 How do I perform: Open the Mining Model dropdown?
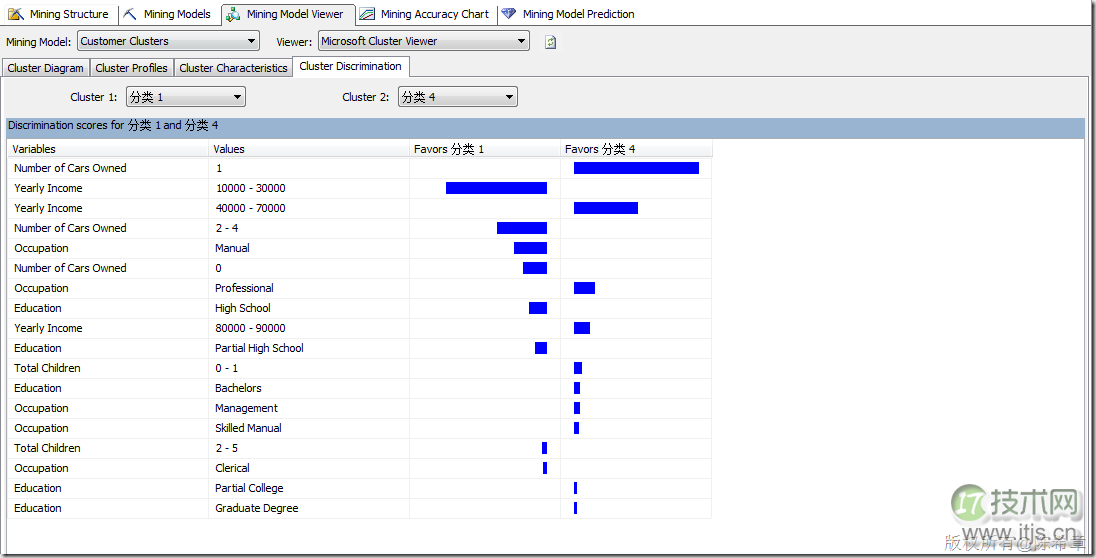(251, 42)
